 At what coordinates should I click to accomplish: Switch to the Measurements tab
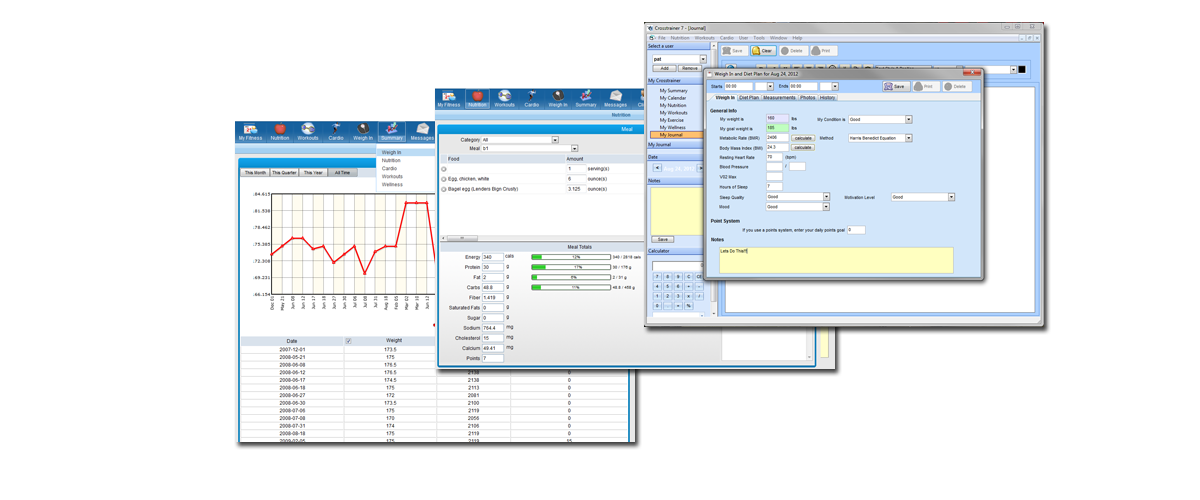click(780, 98)
